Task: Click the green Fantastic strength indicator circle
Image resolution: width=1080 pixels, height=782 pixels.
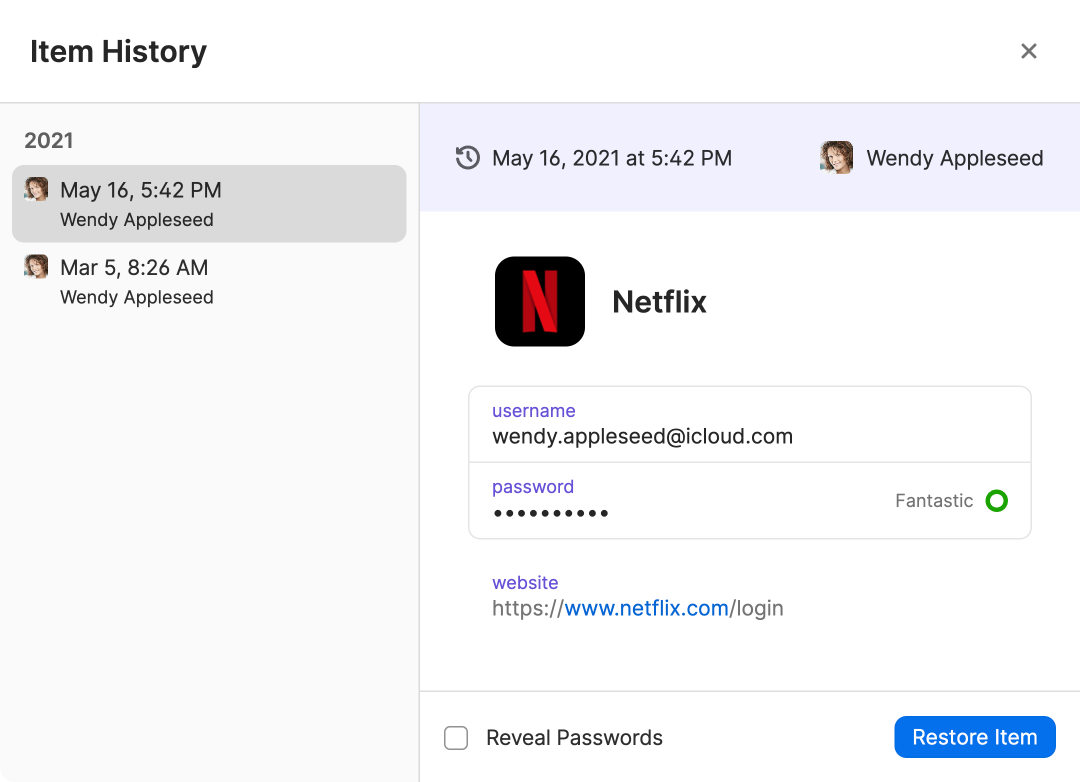Action: tap(997, 501)
